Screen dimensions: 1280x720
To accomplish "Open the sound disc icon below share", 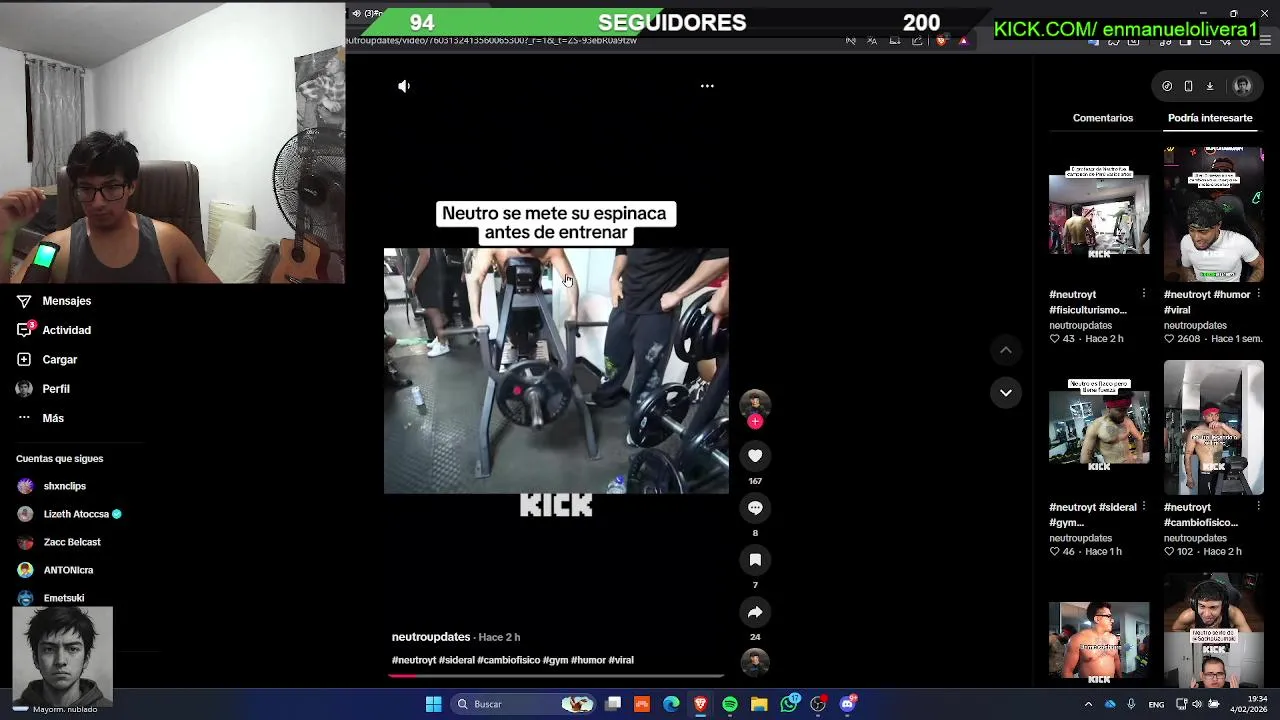I will [755, 662].
